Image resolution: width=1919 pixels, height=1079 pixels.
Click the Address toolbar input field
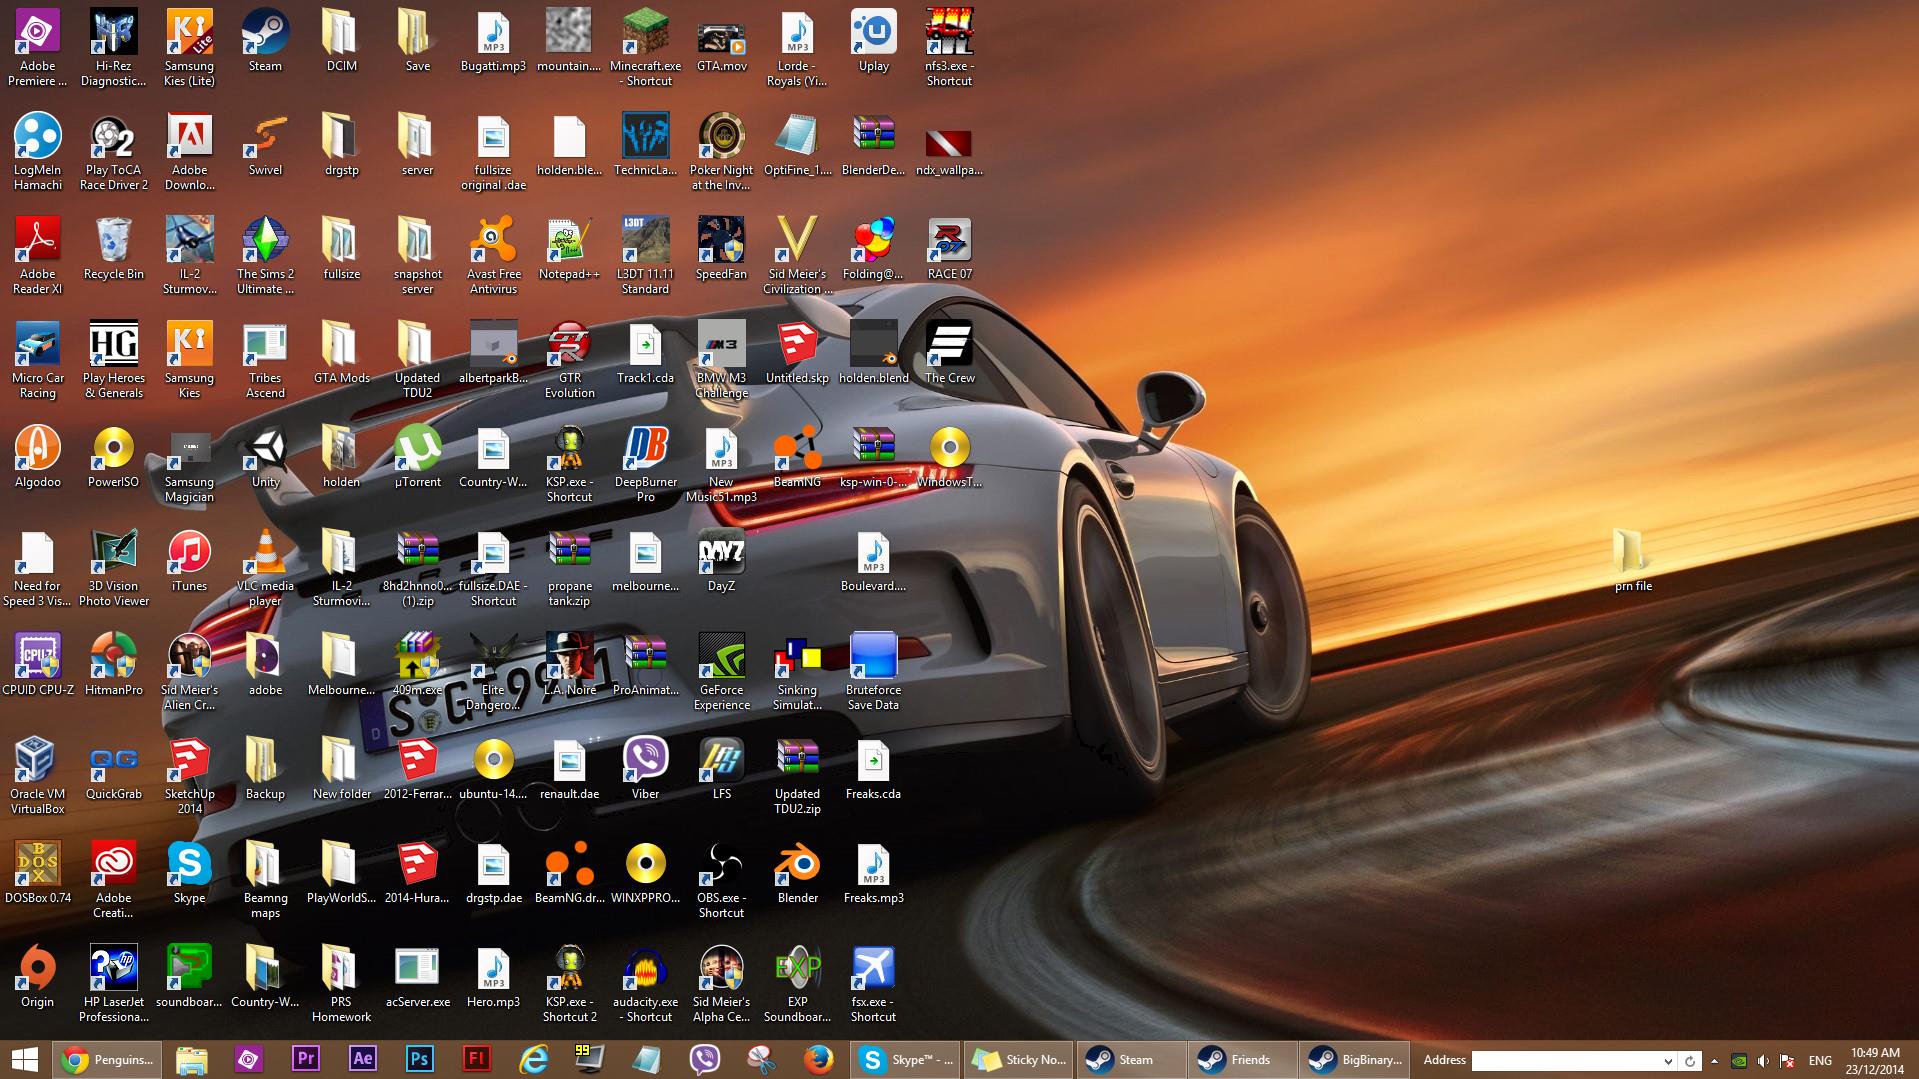tap(1565, 1060)
